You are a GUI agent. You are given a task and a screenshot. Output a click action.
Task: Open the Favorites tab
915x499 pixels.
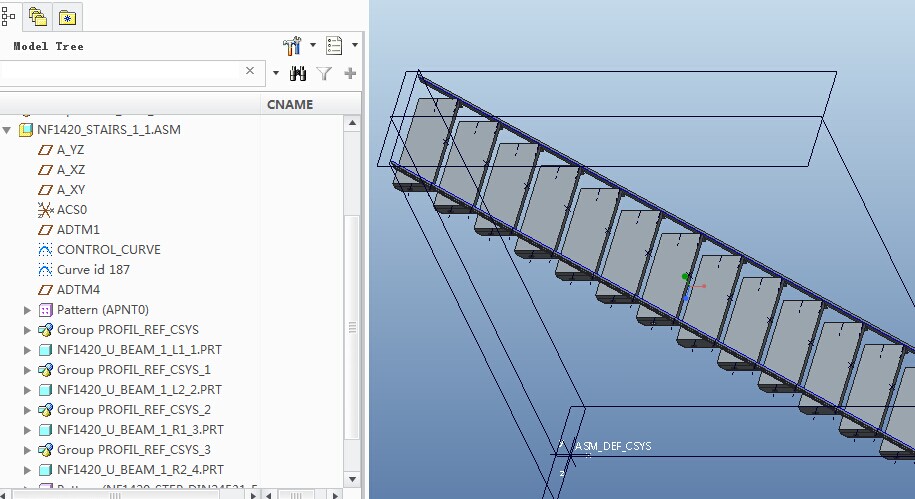(x=67, y=18)
